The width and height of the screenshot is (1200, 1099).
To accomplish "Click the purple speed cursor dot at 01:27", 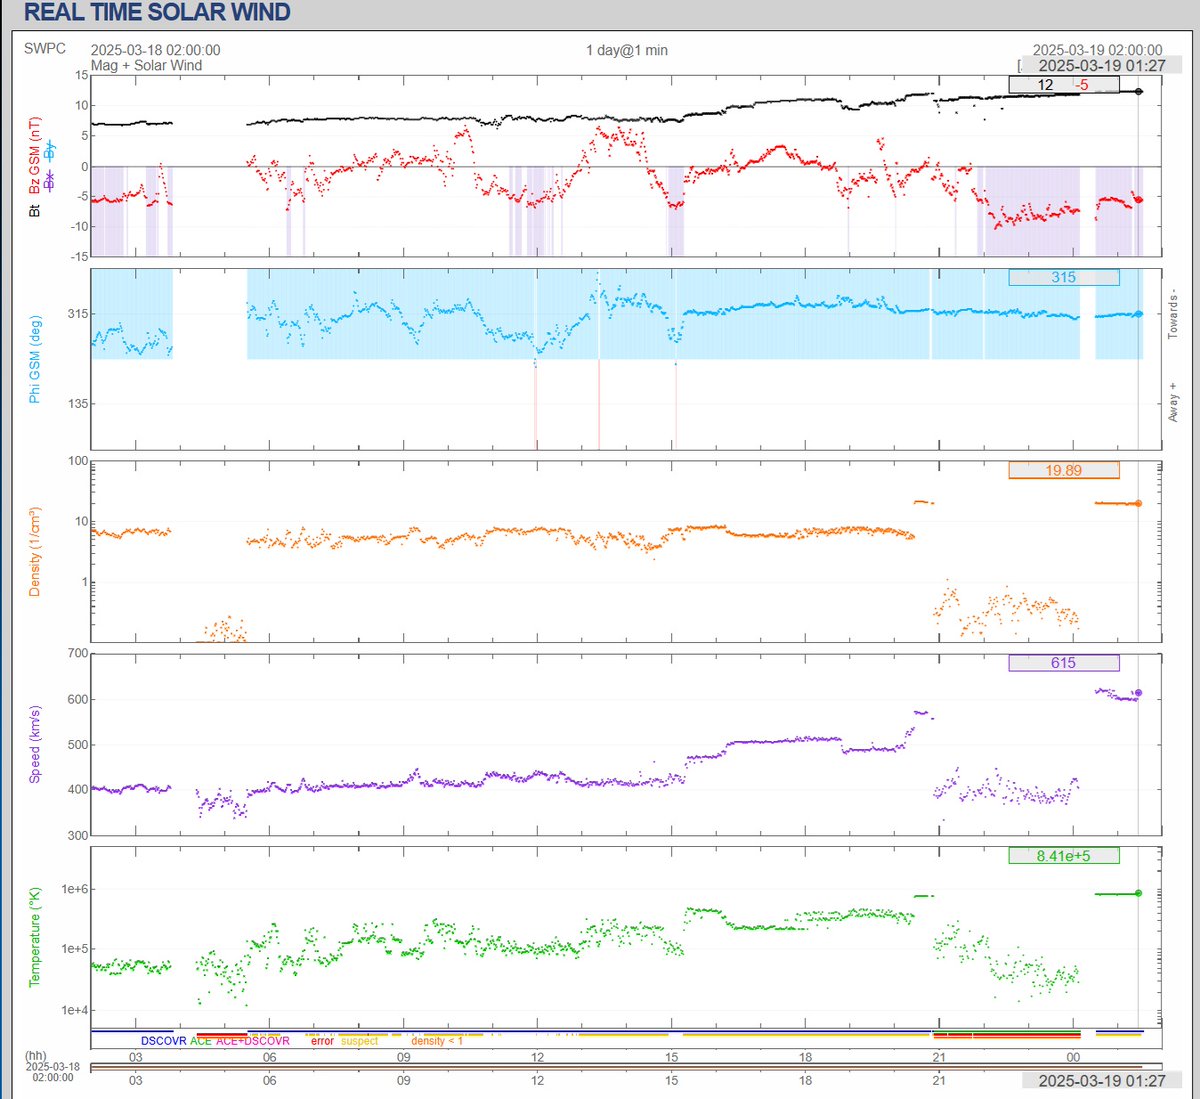I will (1138, 693).
